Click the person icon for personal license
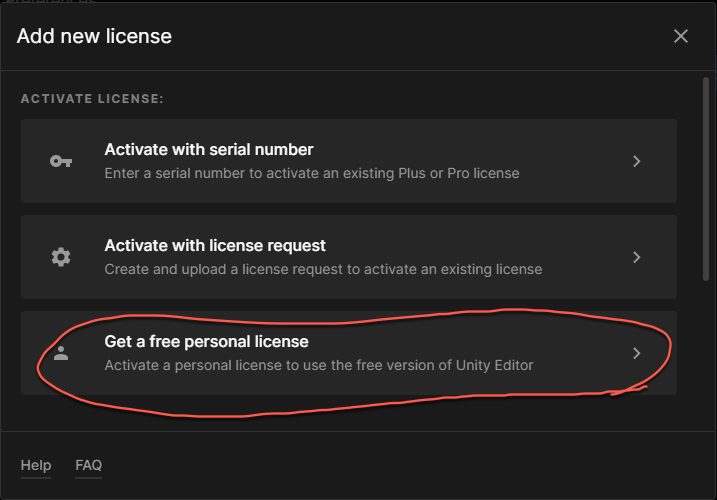 click(61, 353)
